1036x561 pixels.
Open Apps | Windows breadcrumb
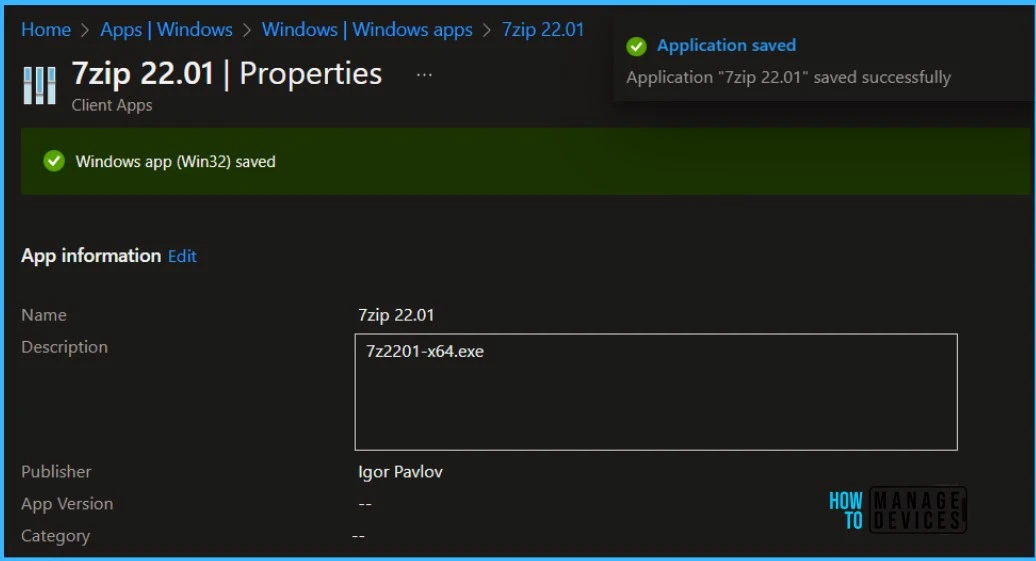[x=166, y=30]
